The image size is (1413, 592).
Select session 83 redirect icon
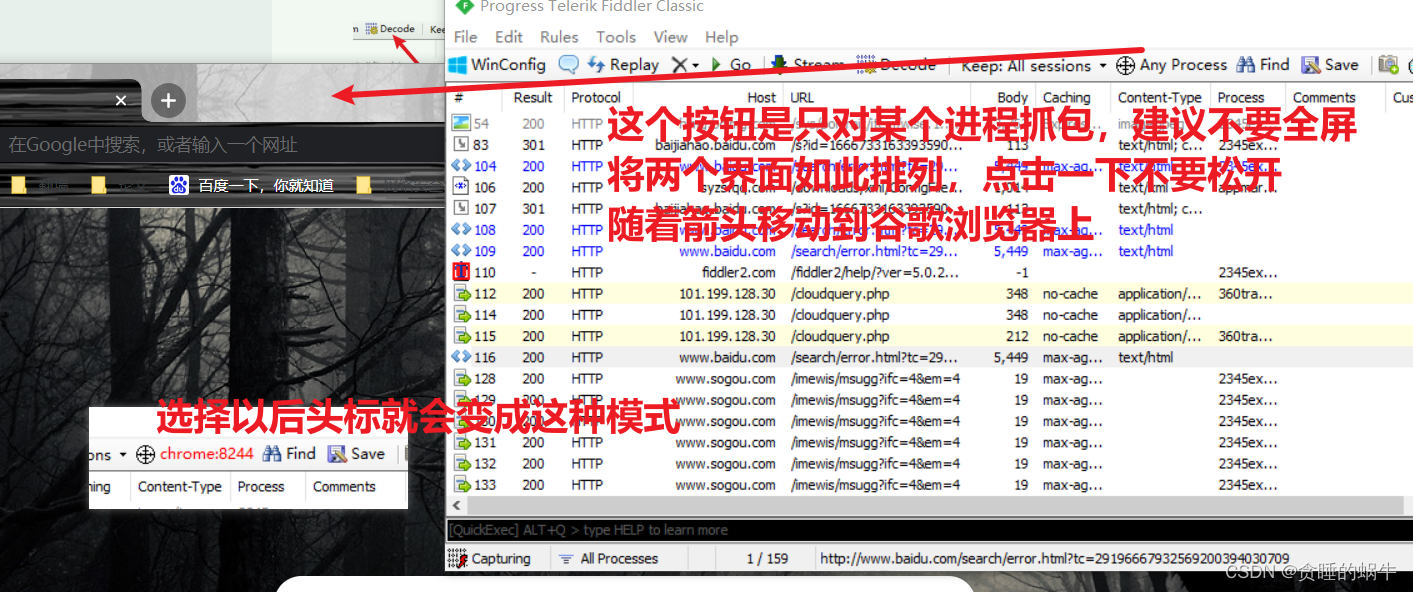[460, 145]
